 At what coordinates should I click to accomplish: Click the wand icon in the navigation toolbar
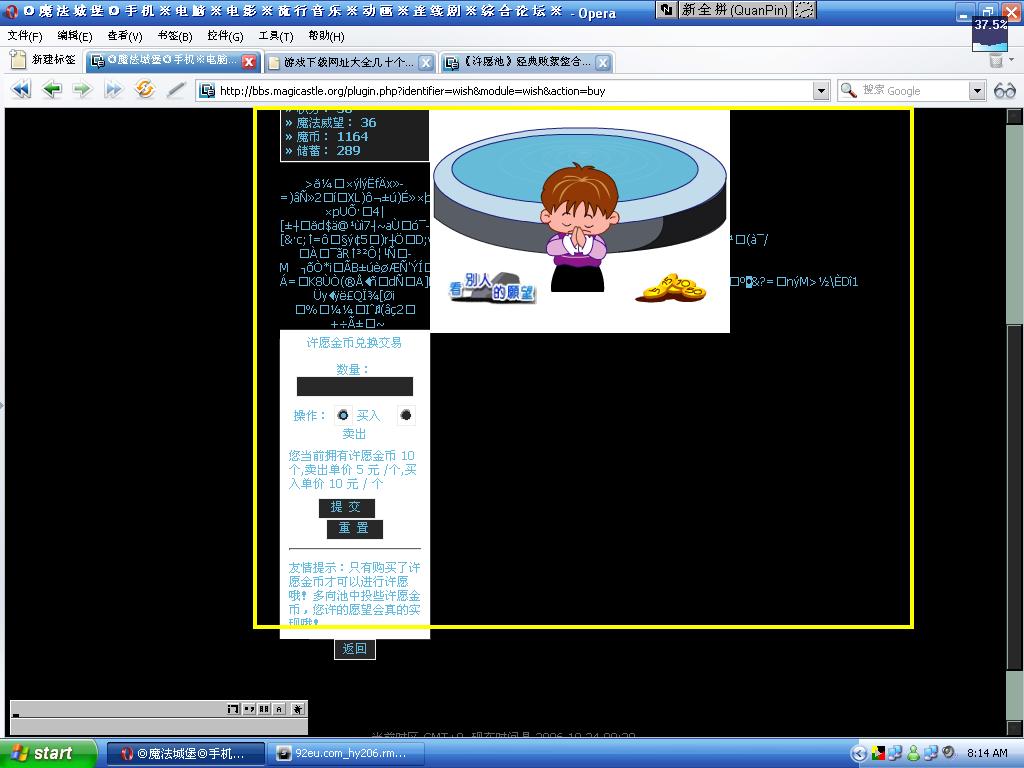(175, 89)
